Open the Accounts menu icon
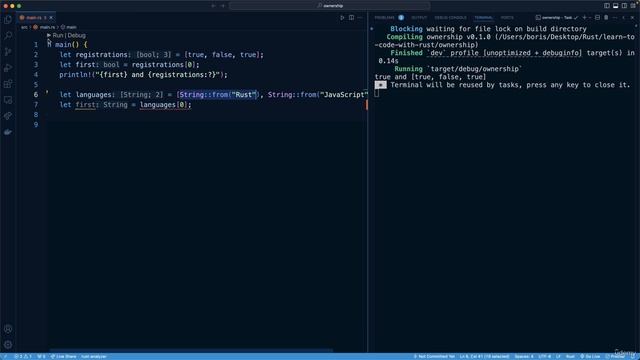This screenshot has height=360, width=640. pyautogui.click(x=8, y=329)
